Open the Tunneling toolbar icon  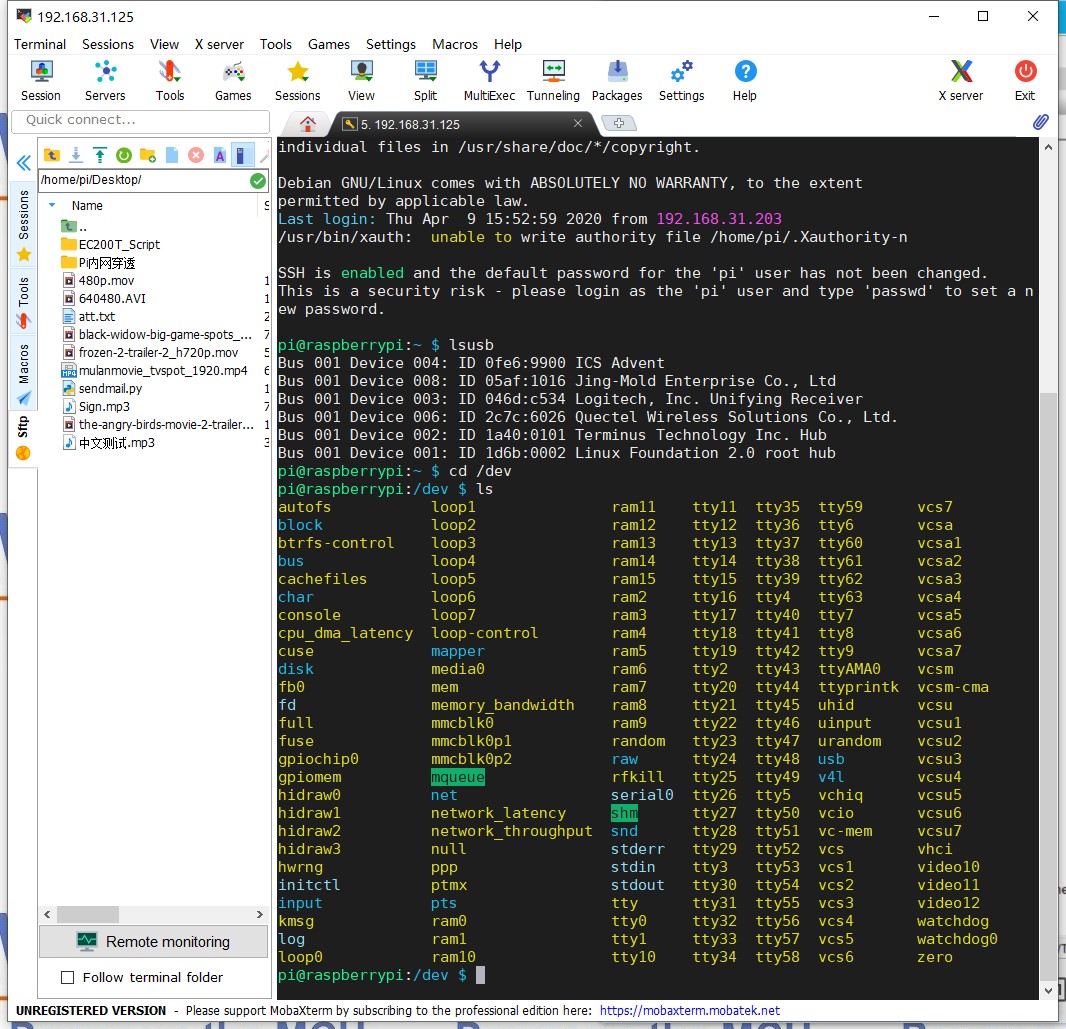(553, 80)
